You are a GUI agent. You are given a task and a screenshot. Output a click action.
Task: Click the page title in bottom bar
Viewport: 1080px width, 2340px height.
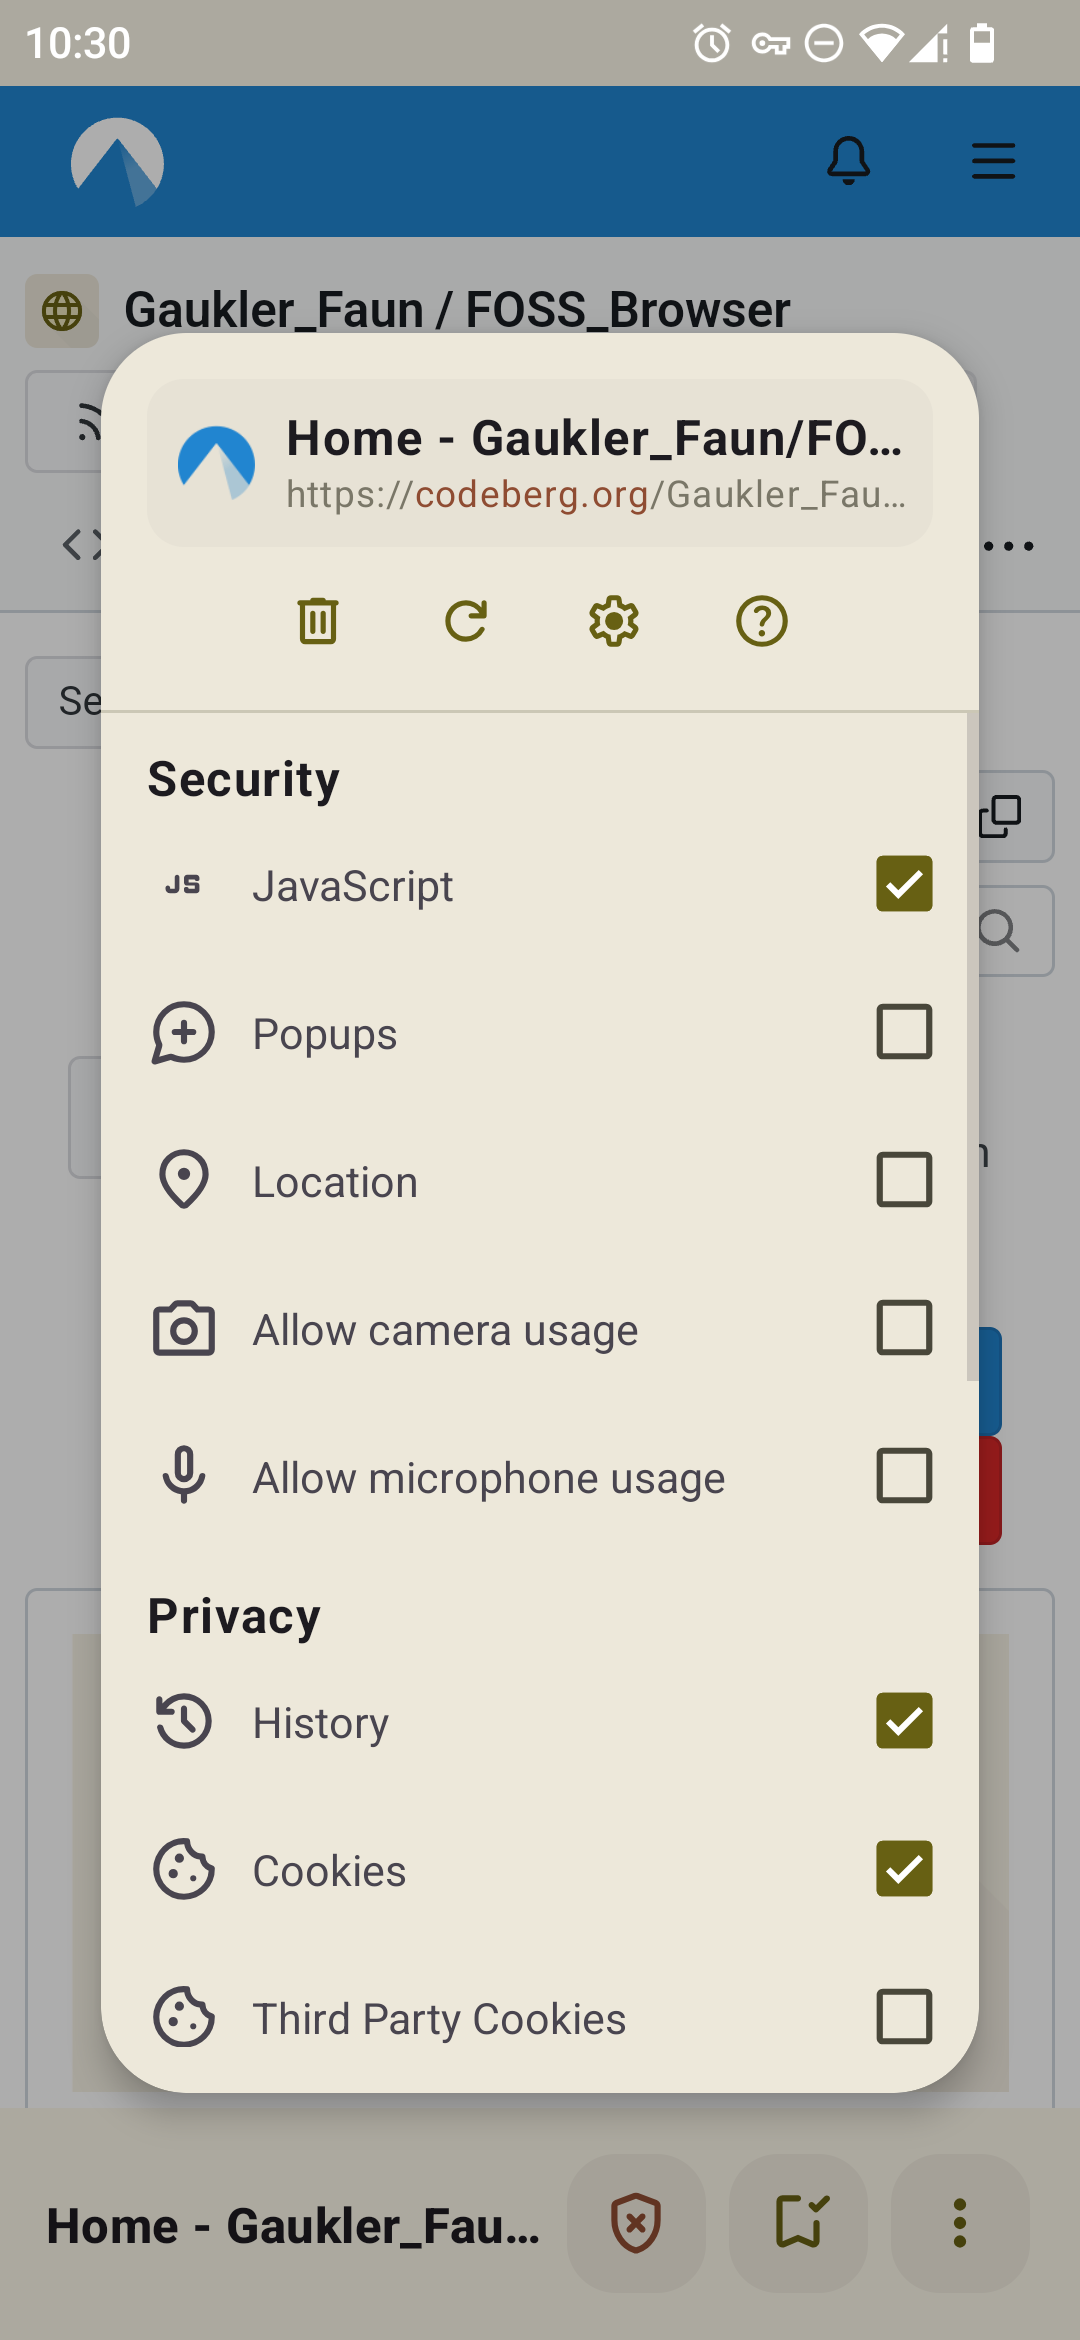point(294,2226)
